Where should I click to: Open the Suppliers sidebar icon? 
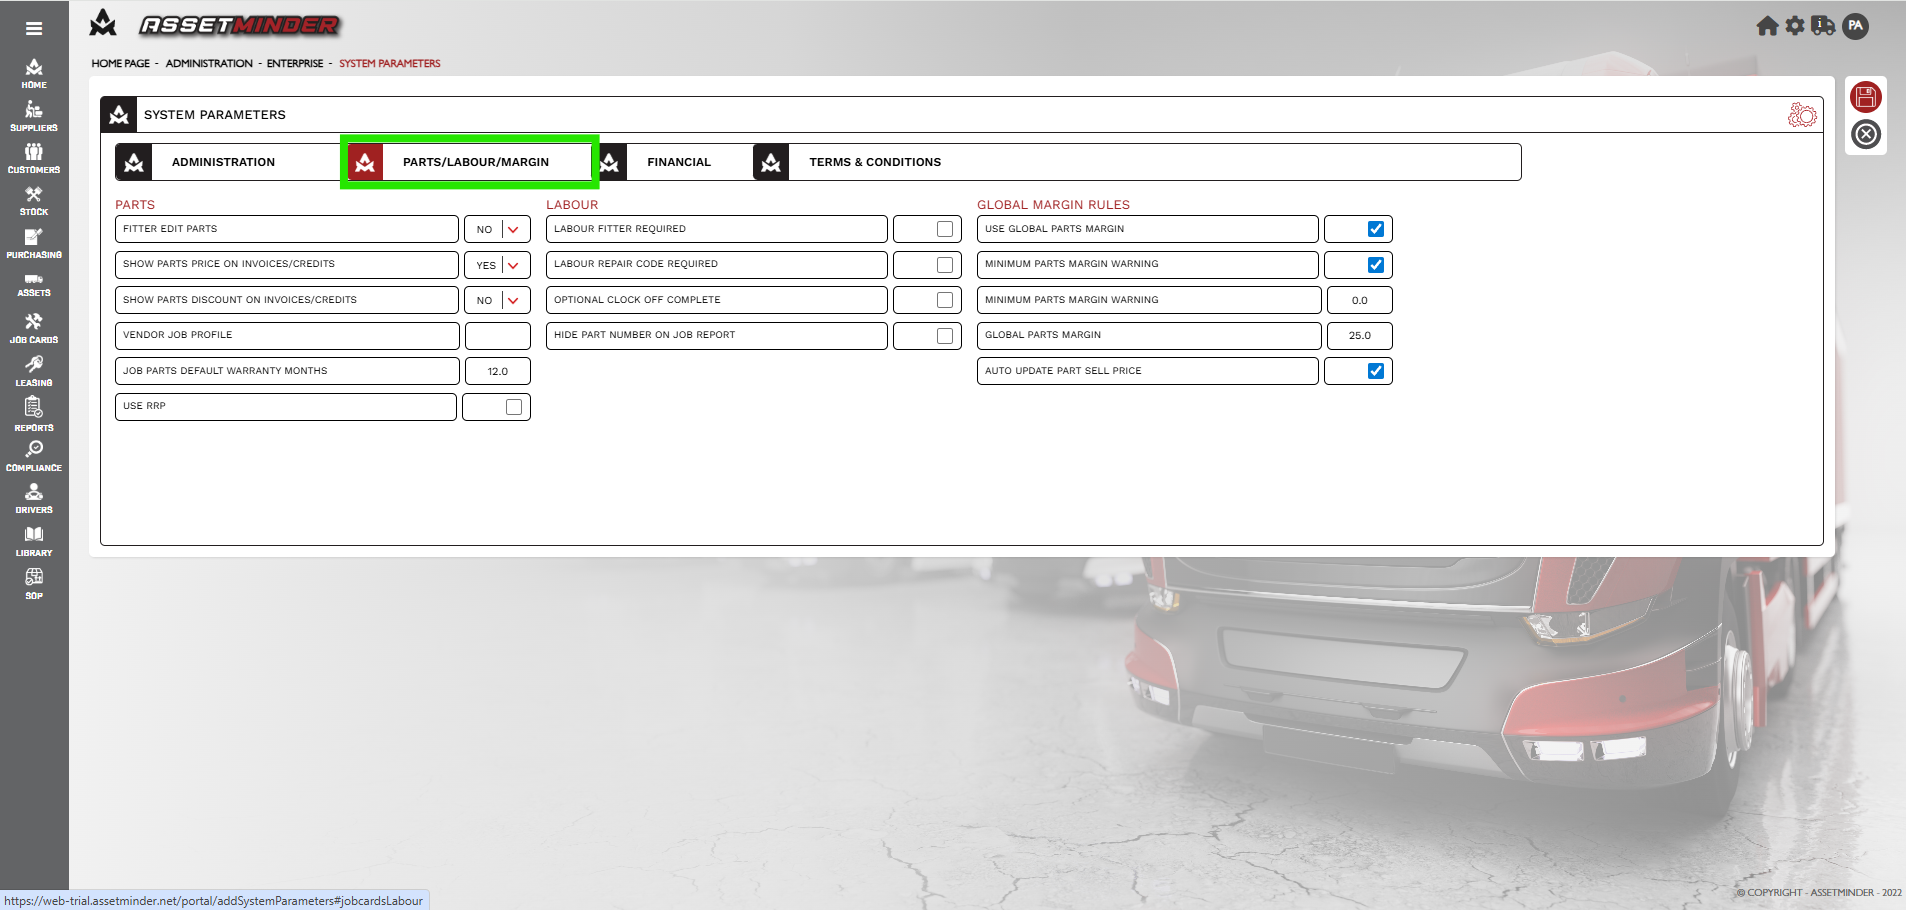(34, 115)
